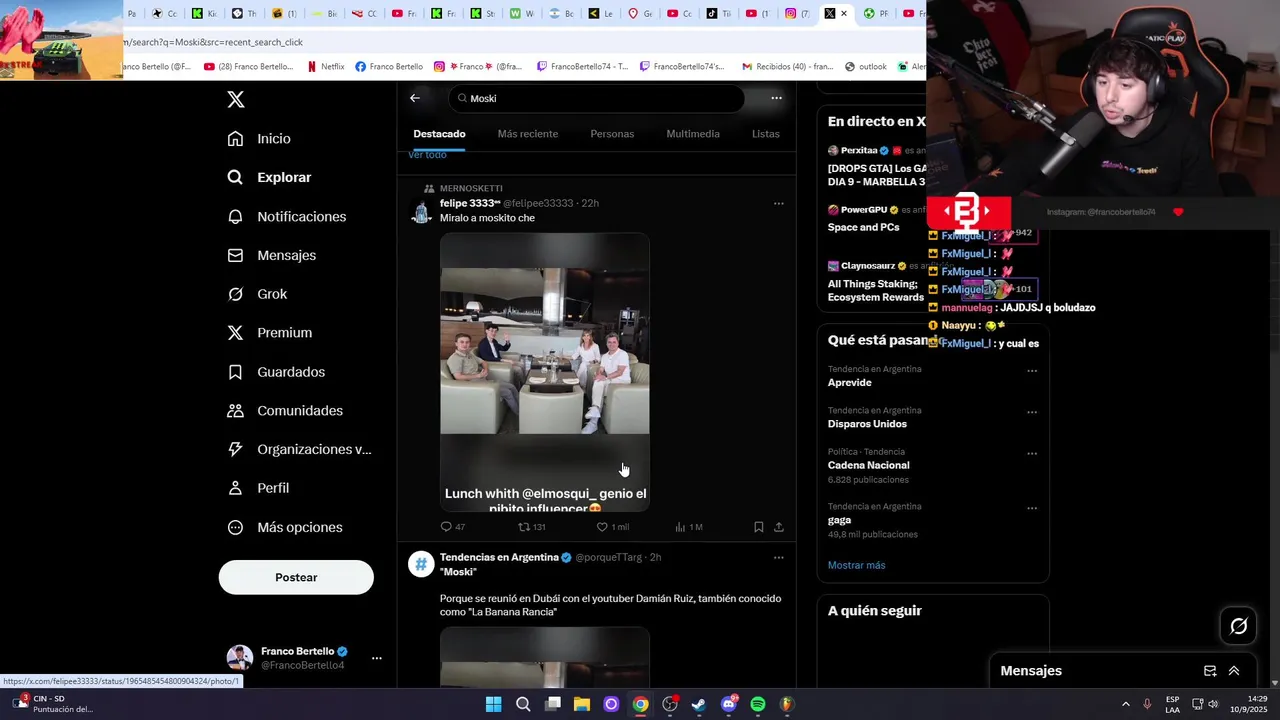Open PowerGPU Space and PCs live
The image size is (1280, 720).
pos(863,227)
